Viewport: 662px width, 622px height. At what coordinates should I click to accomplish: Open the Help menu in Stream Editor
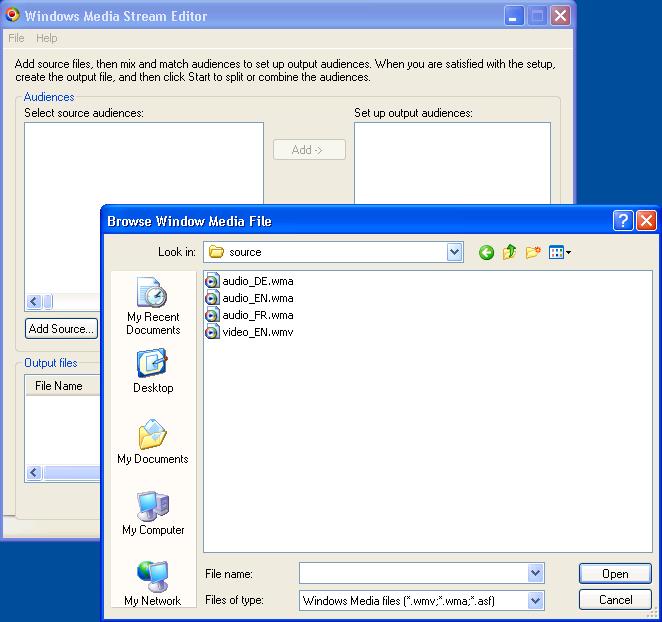(46, 38)
